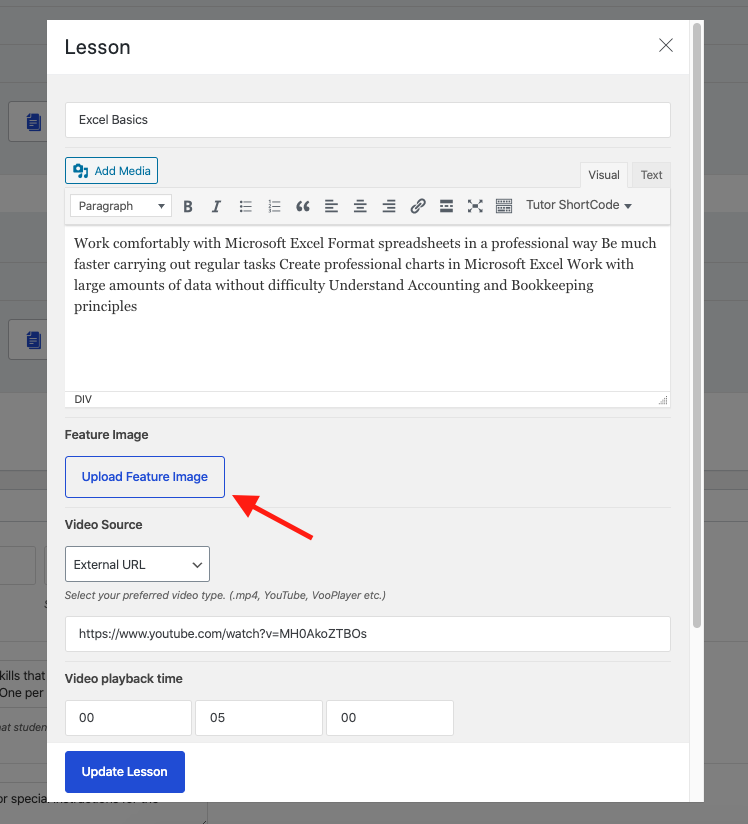
Task: Click the upper blue lesson document icon behind dialog
Action: [x=34, y=122]
